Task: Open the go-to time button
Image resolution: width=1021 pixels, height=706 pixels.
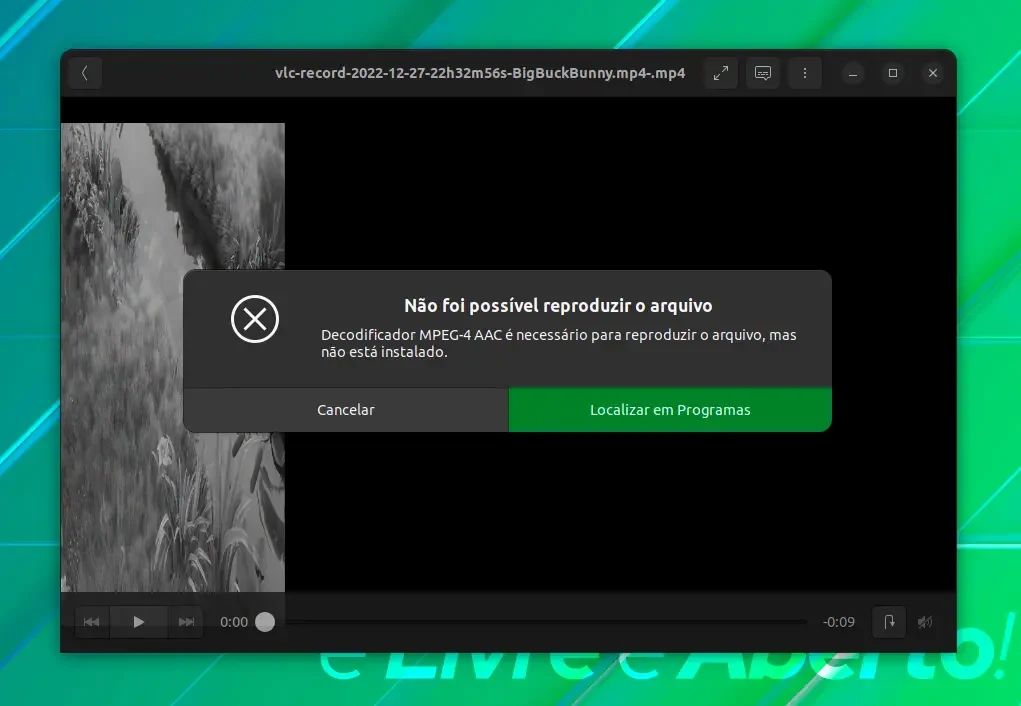Action: tap(889, 622)
